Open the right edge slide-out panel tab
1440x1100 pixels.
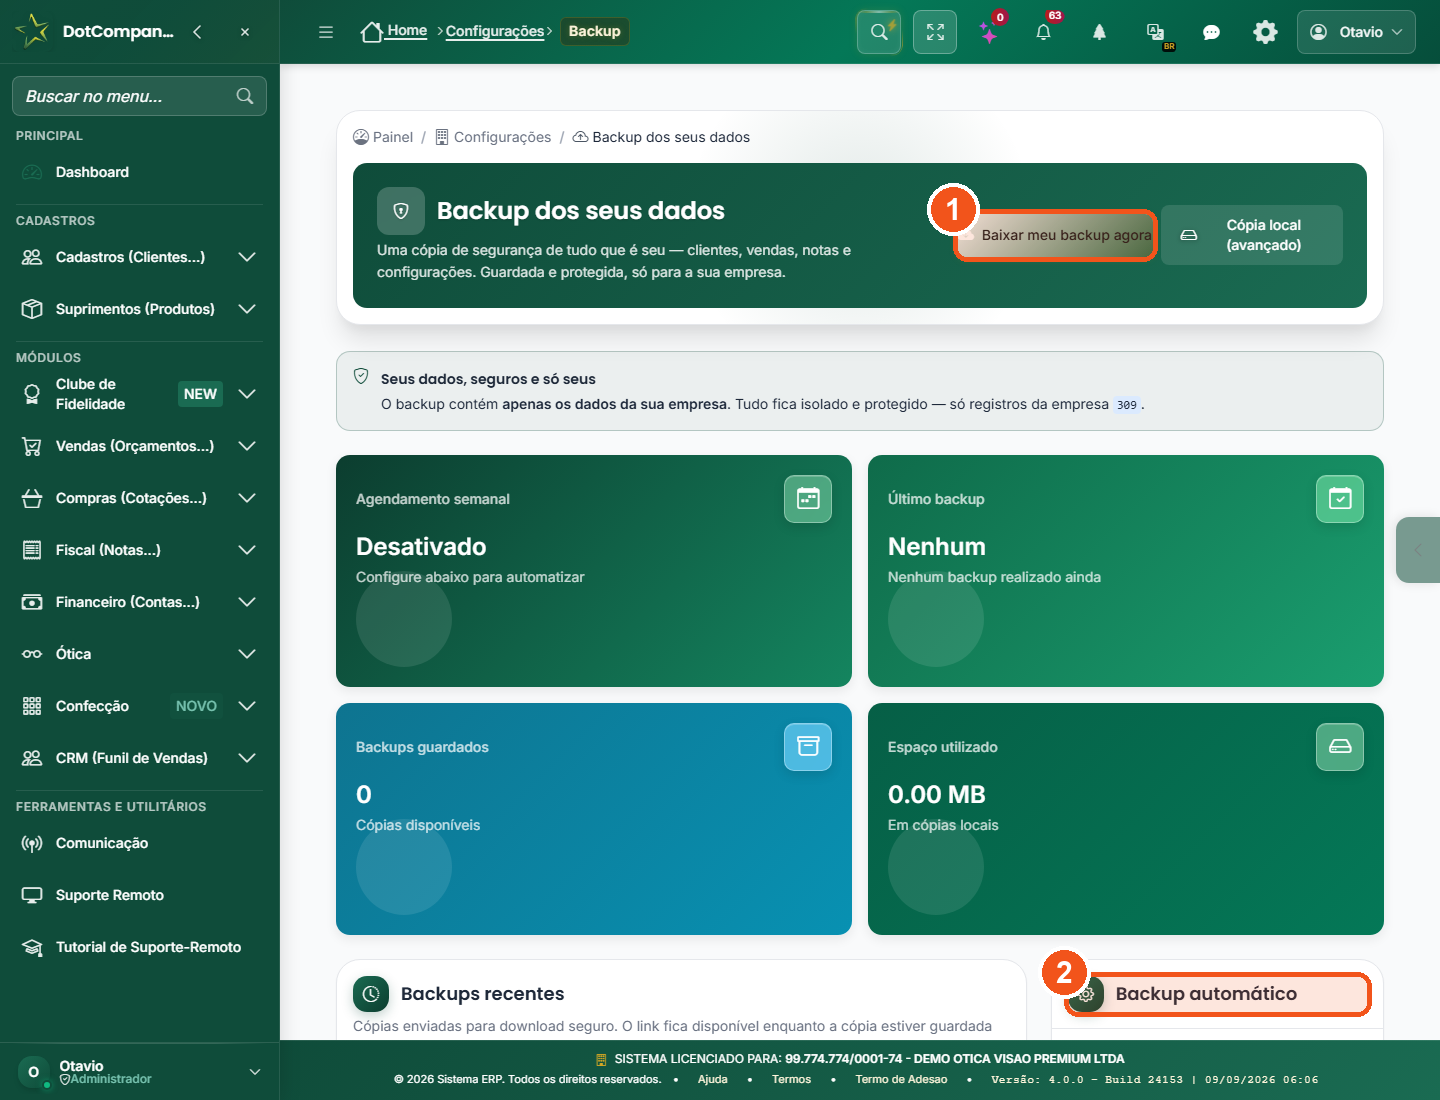[x=1418, y=550]
